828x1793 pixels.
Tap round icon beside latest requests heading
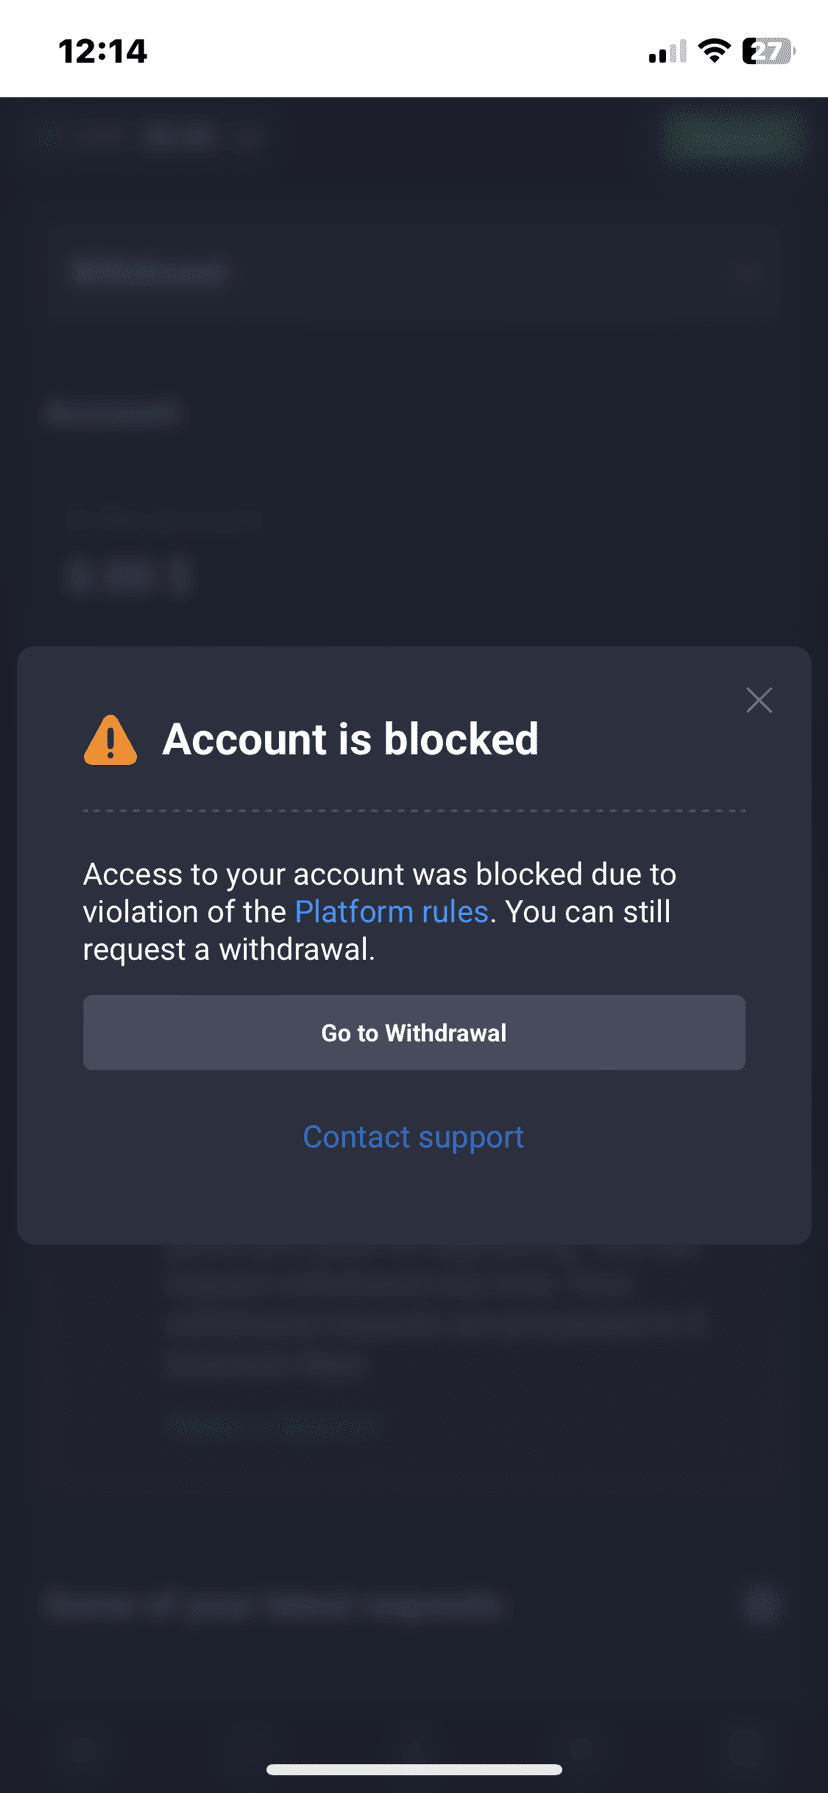point(760,1605)
